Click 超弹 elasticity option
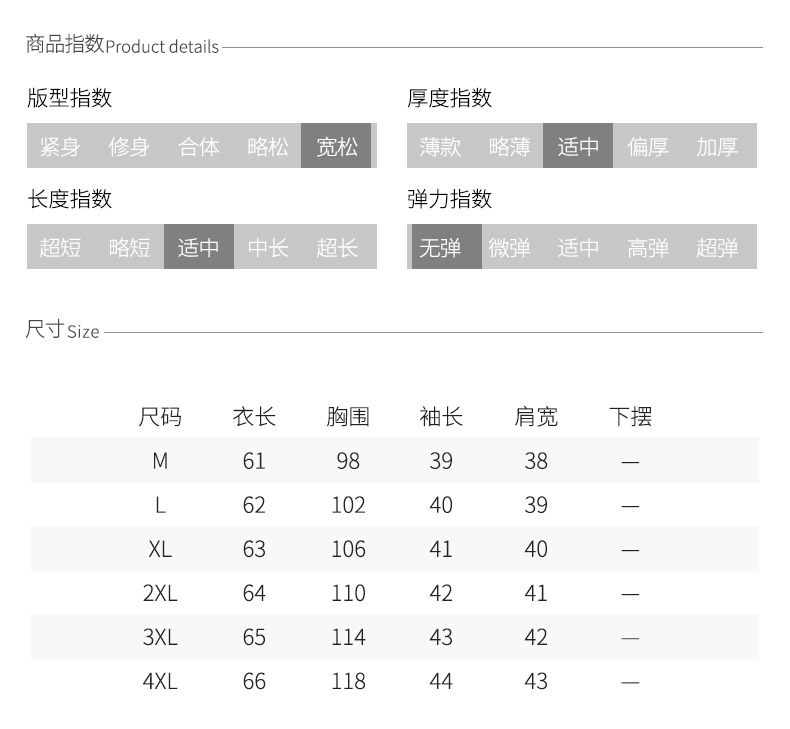This screenshot has height=729, width=790. (717, 247)
